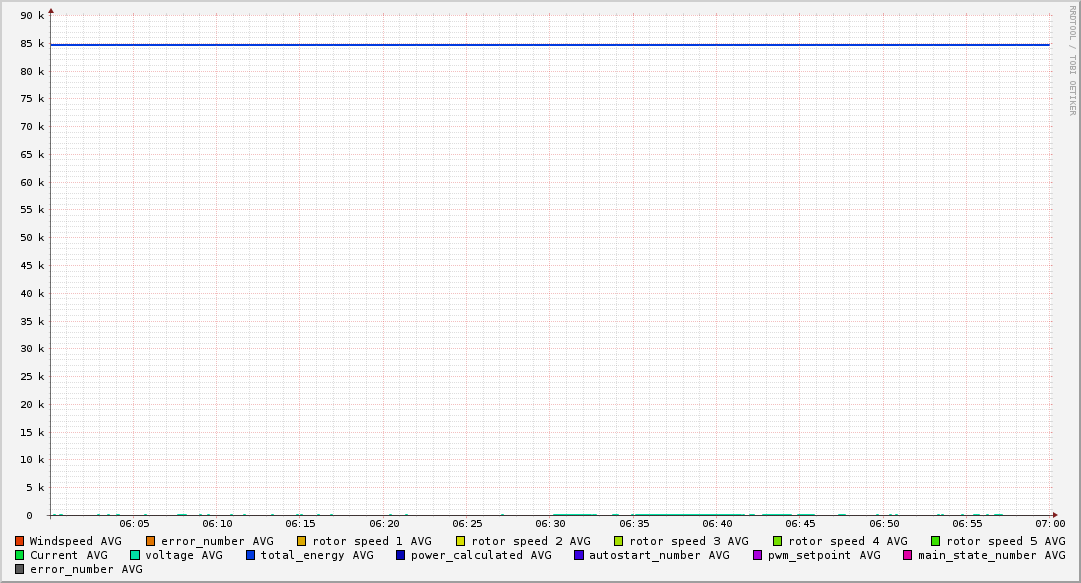The image size is (1081, 583).
Task: Select the orange error_number AVG legend swatch
Action: click(x=151, y=541)
